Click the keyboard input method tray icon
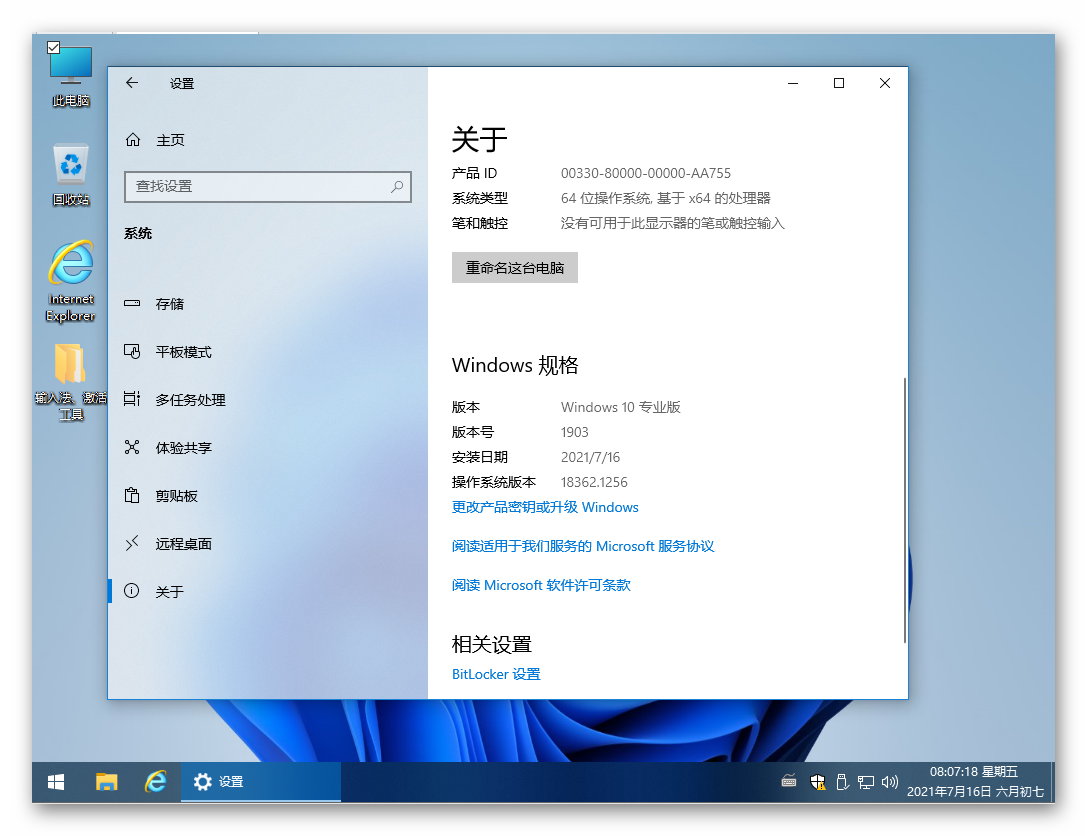This screenshot has height=836, width=1087. click(789, 781)
